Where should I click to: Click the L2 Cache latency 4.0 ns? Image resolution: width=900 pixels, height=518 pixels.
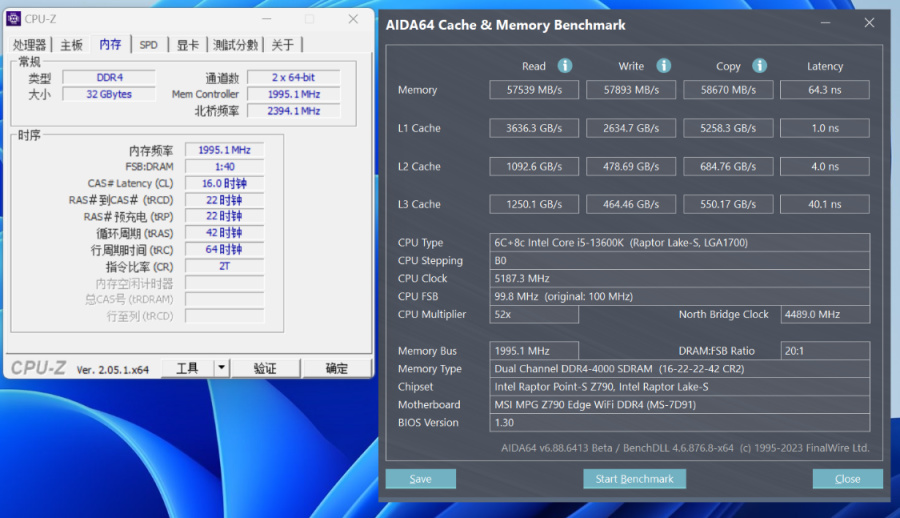pyautogui.click(x=825, y=167)
